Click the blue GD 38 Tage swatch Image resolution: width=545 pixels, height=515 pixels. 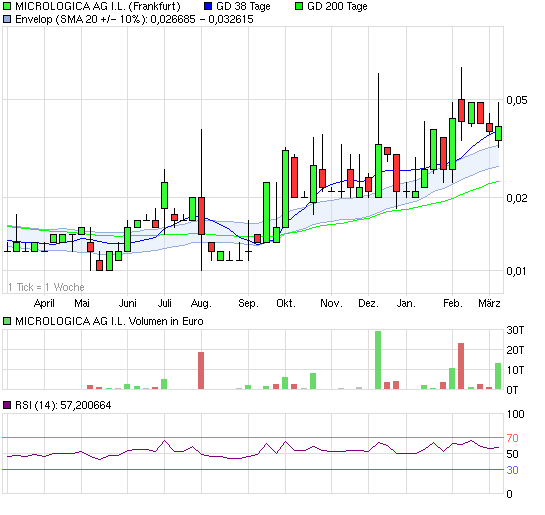[208, 6]
